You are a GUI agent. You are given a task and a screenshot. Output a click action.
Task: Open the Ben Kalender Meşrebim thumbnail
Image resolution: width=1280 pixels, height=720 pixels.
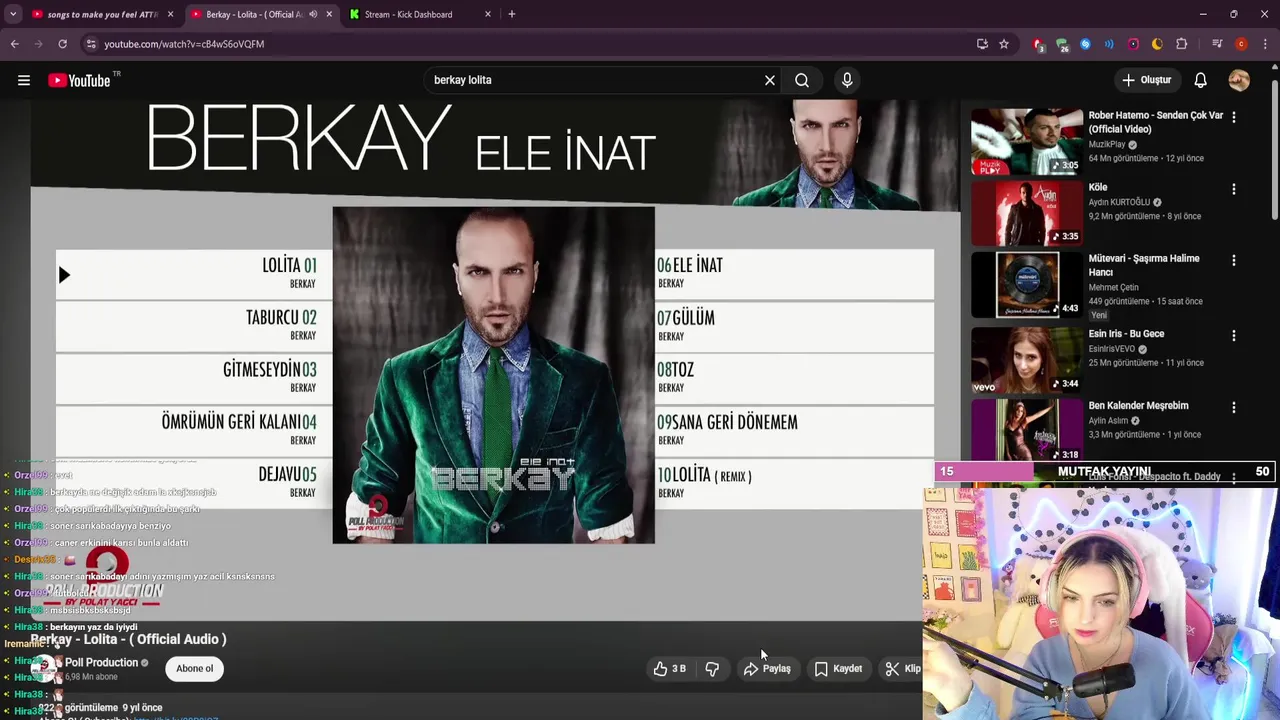[x=1027, y=430]
